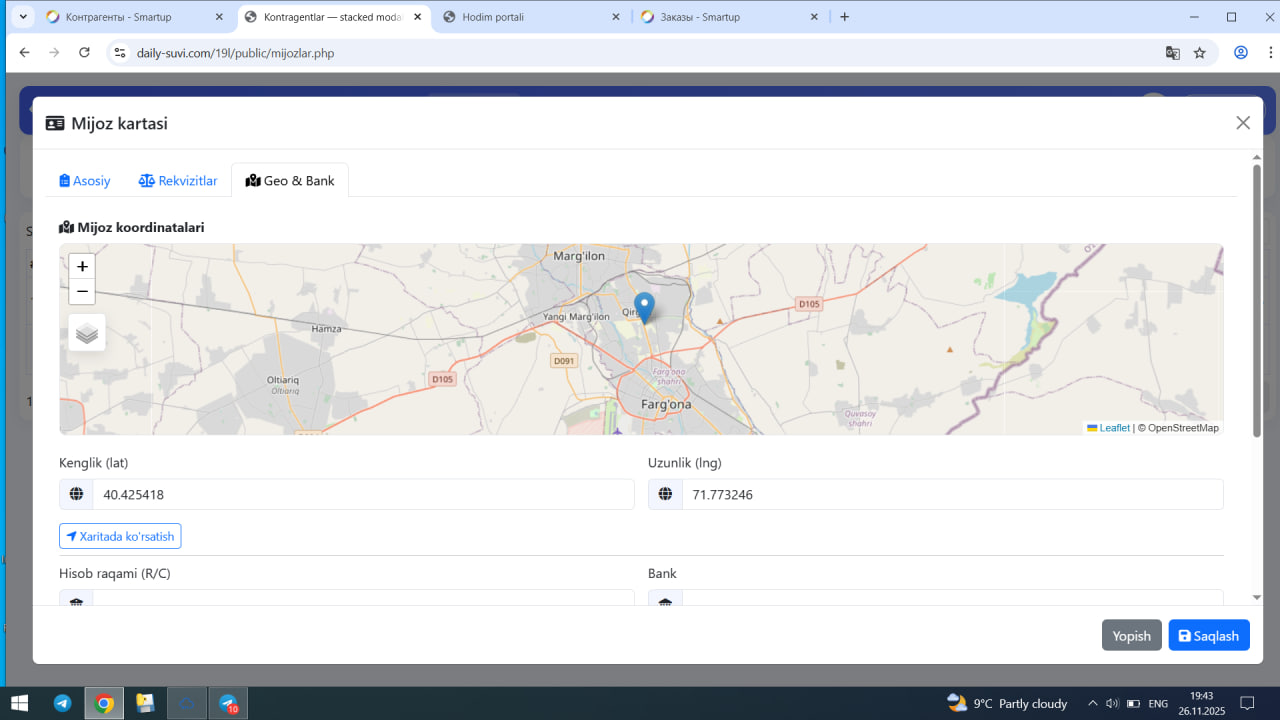Image resolution: width=1280 pixels, height=720 pixels.
Task: Click the Kenglik (lat) input field
Action: pyautogui.click(x=362, y=494)
